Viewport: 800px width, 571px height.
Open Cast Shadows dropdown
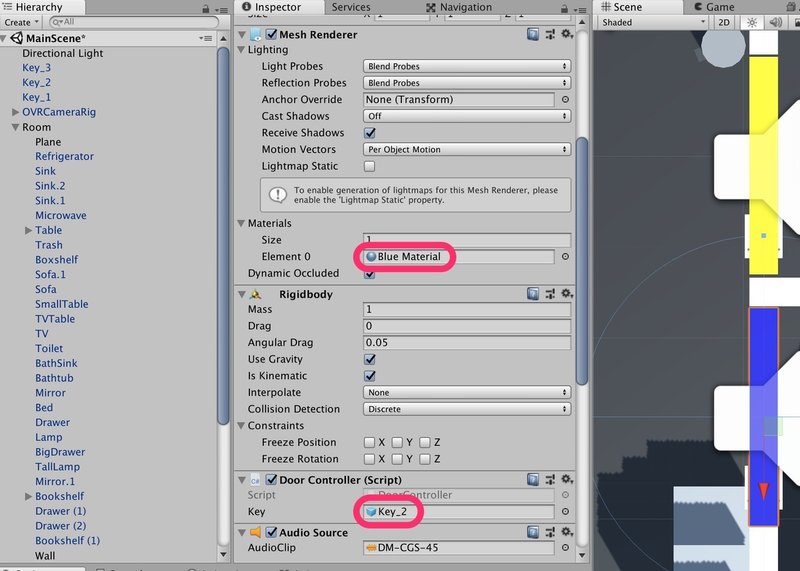point(467,116)
